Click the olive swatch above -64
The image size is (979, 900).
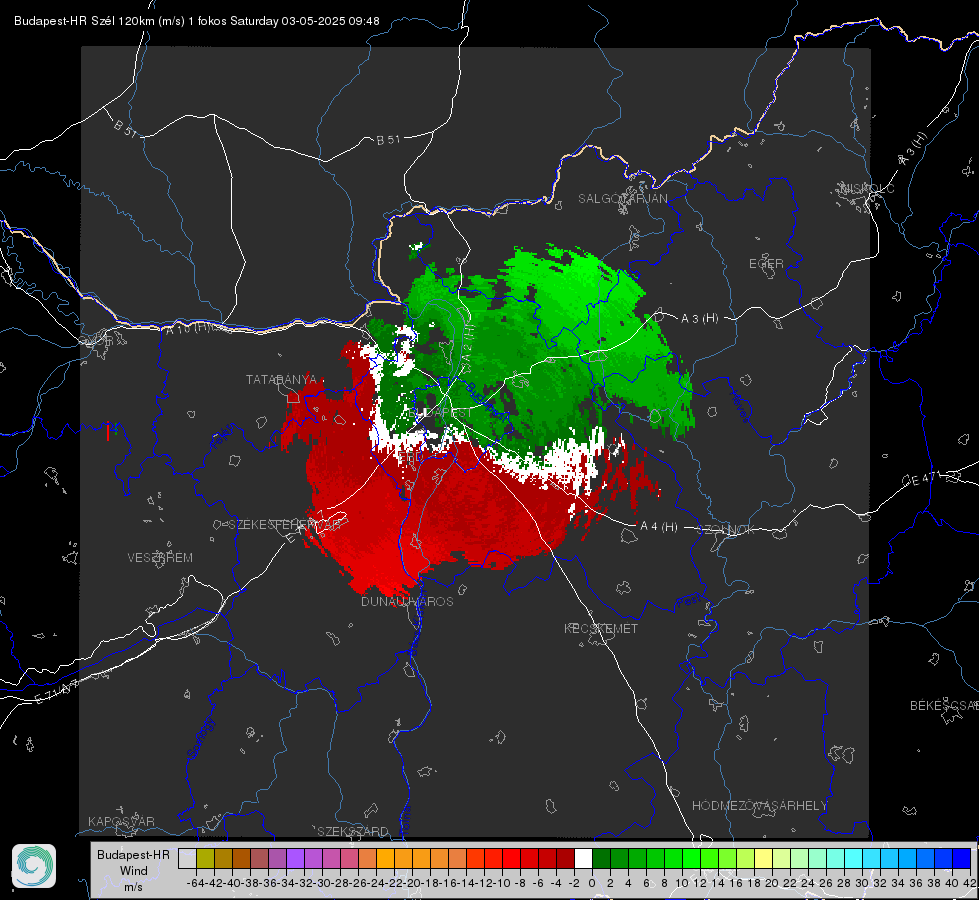coord(205,858)
